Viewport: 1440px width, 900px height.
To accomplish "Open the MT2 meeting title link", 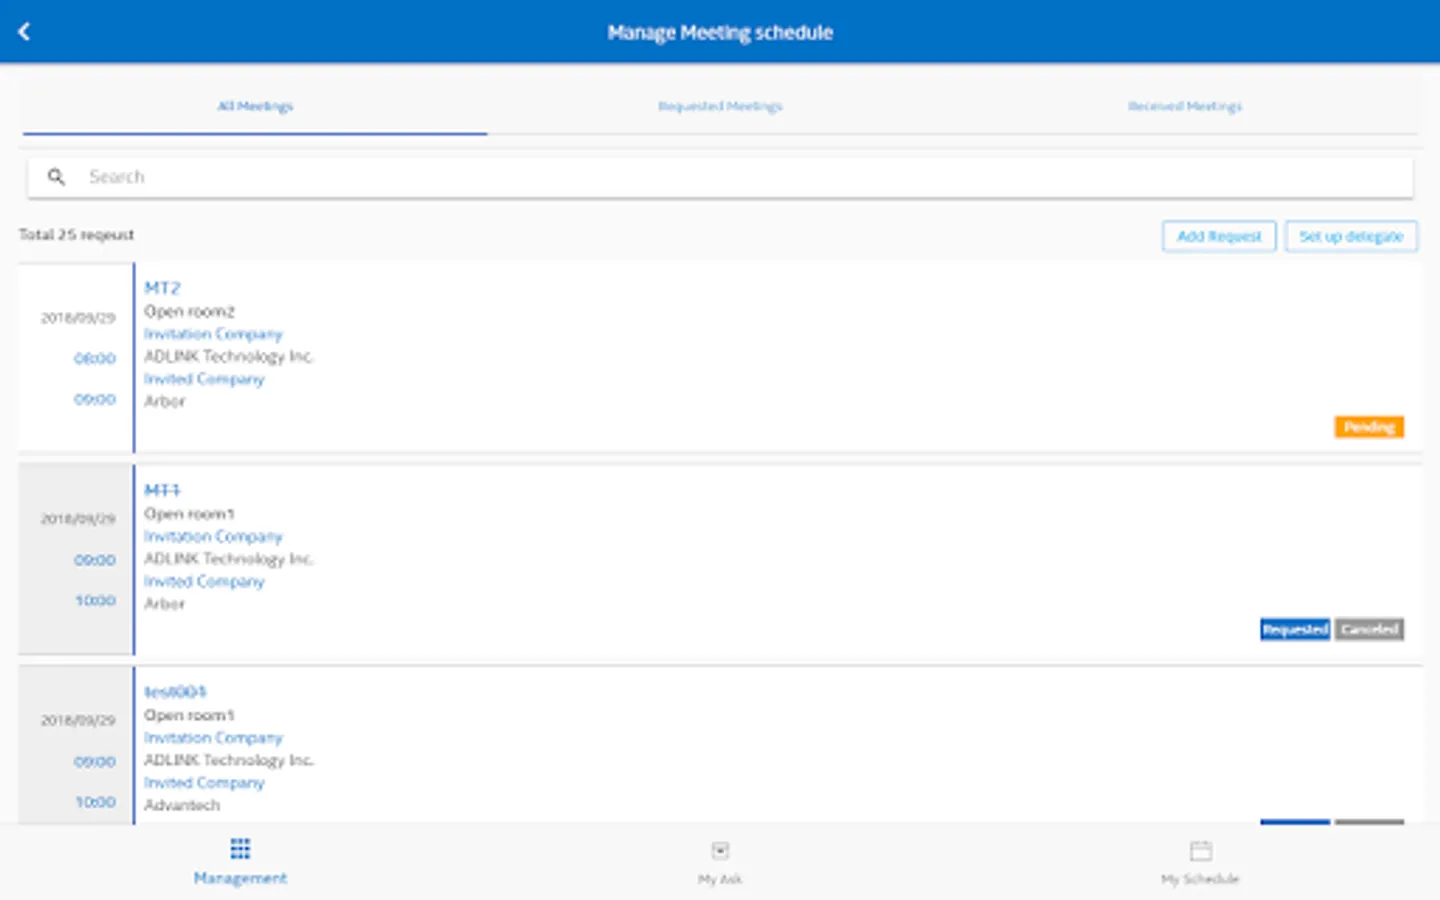I will point(162,288).
